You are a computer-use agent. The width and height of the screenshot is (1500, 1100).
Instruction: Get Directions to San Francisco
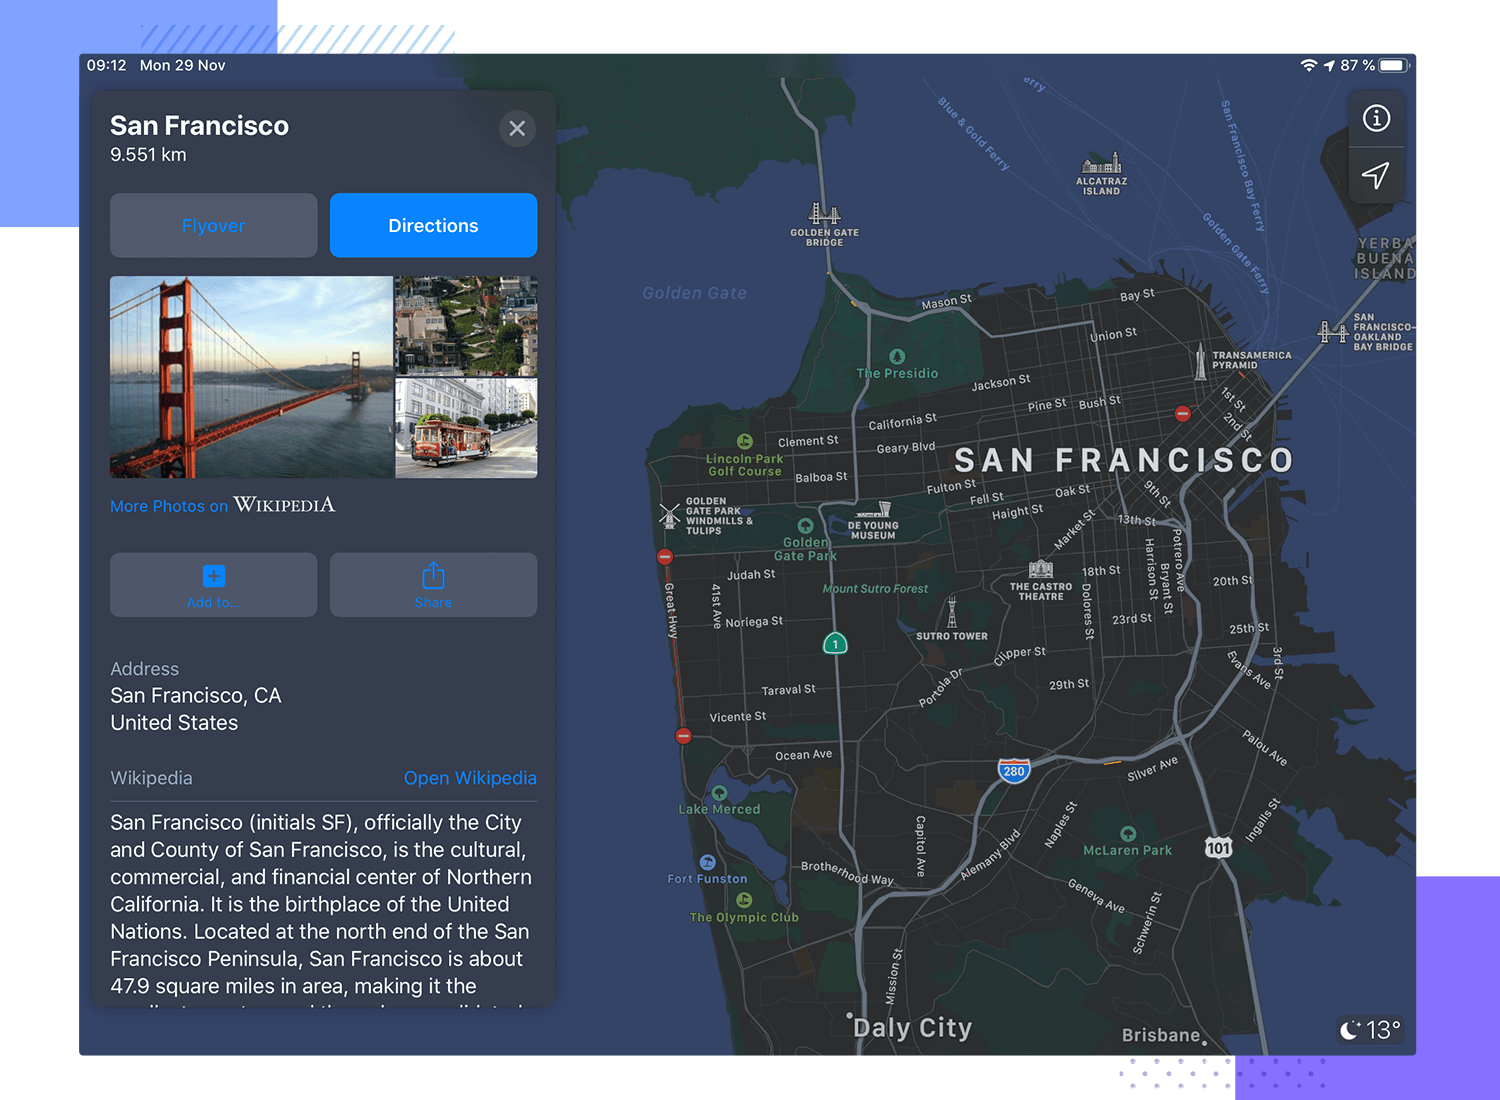click(x=433, y=225)
